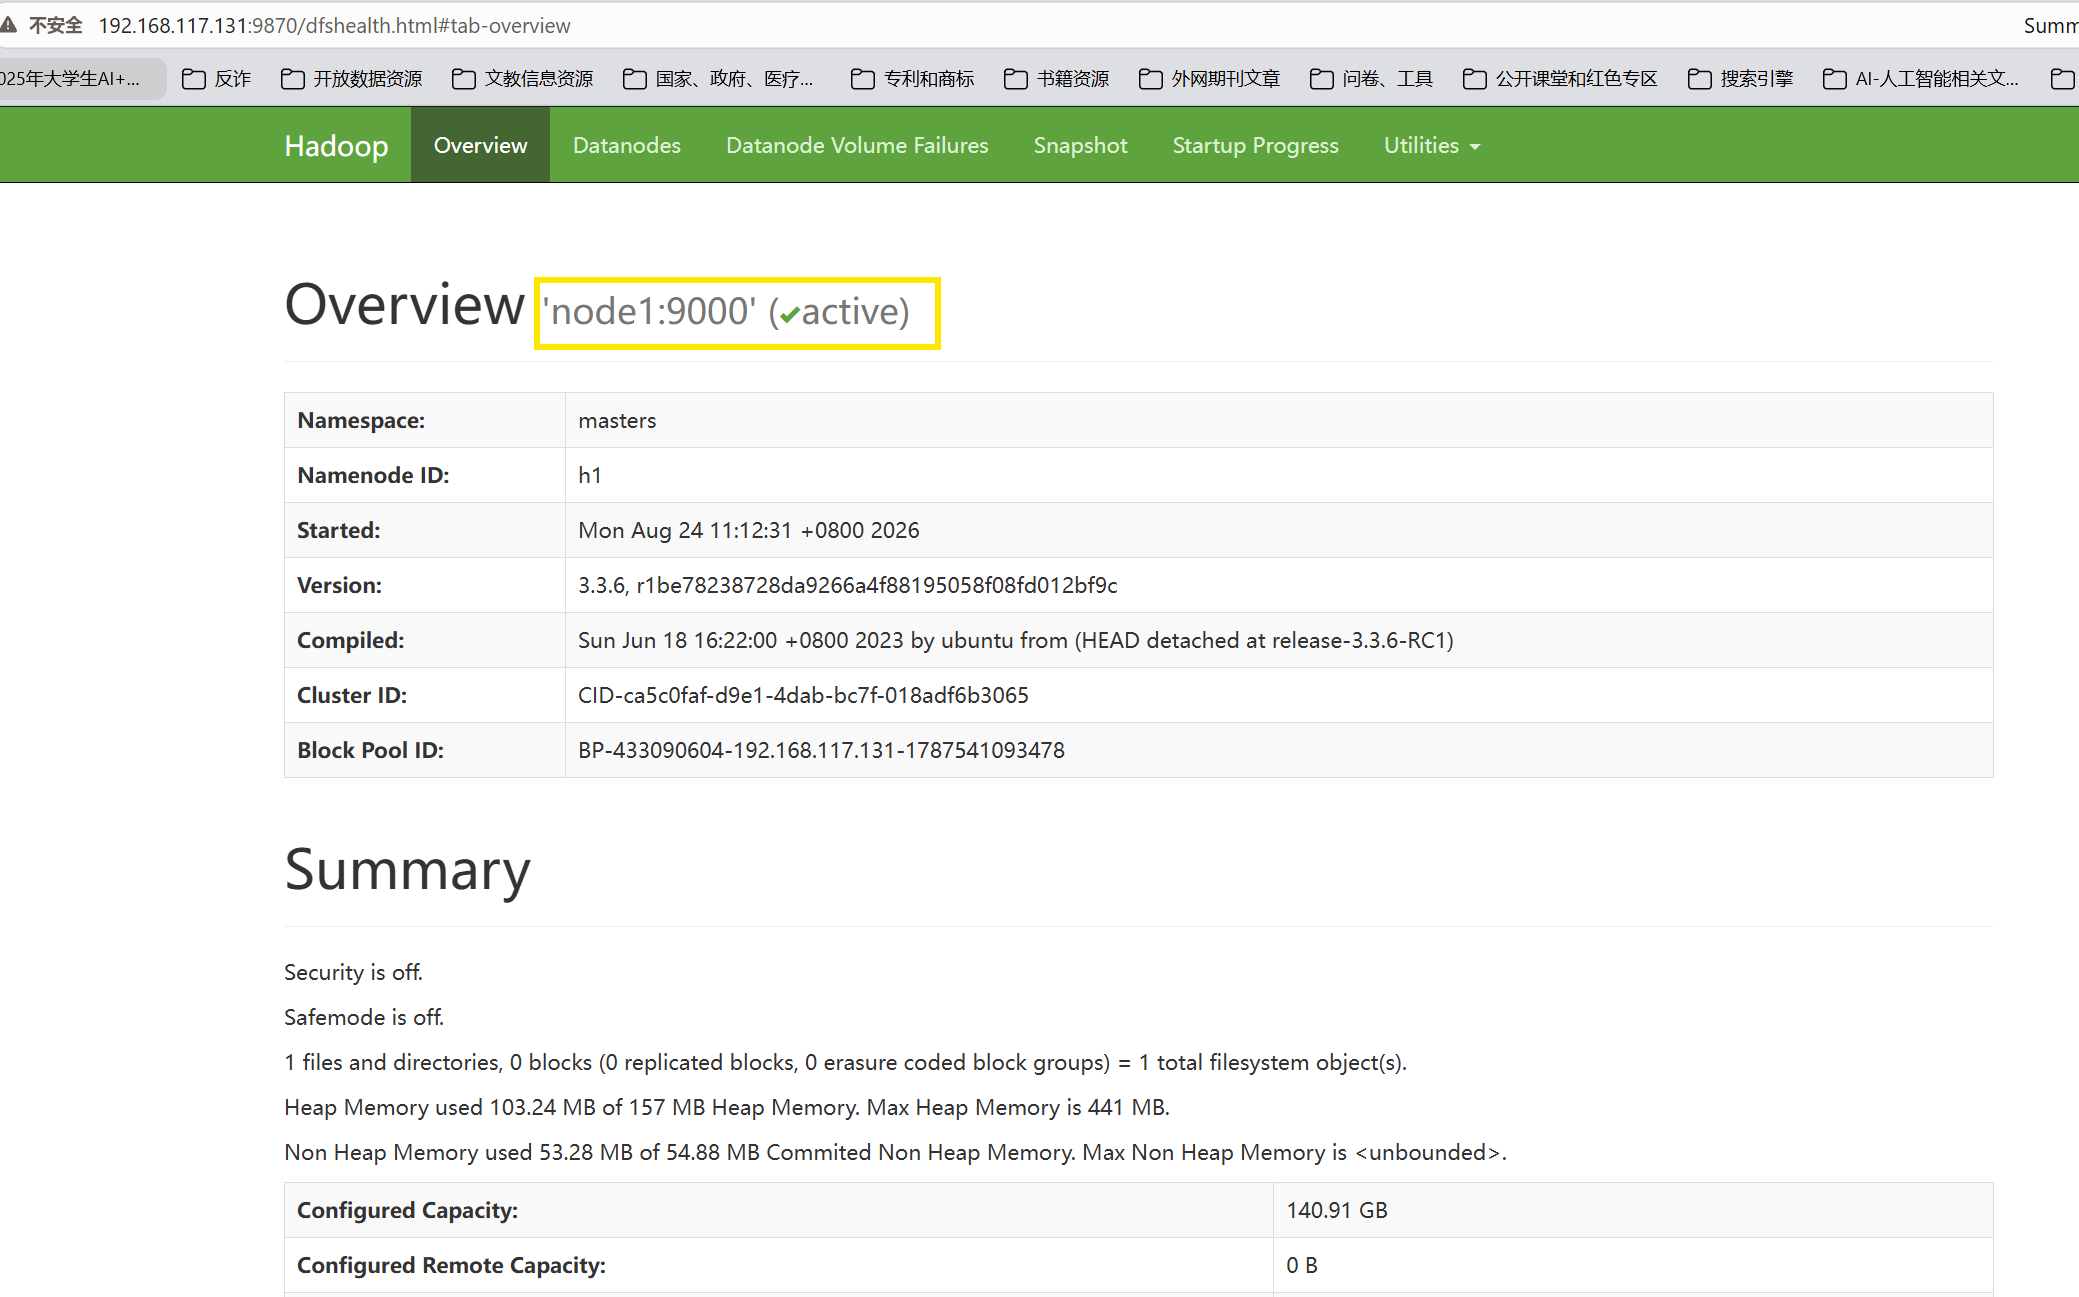Click the Compiled: row label
This screenshot has width=2079, height=1297.
coord(350,640)
